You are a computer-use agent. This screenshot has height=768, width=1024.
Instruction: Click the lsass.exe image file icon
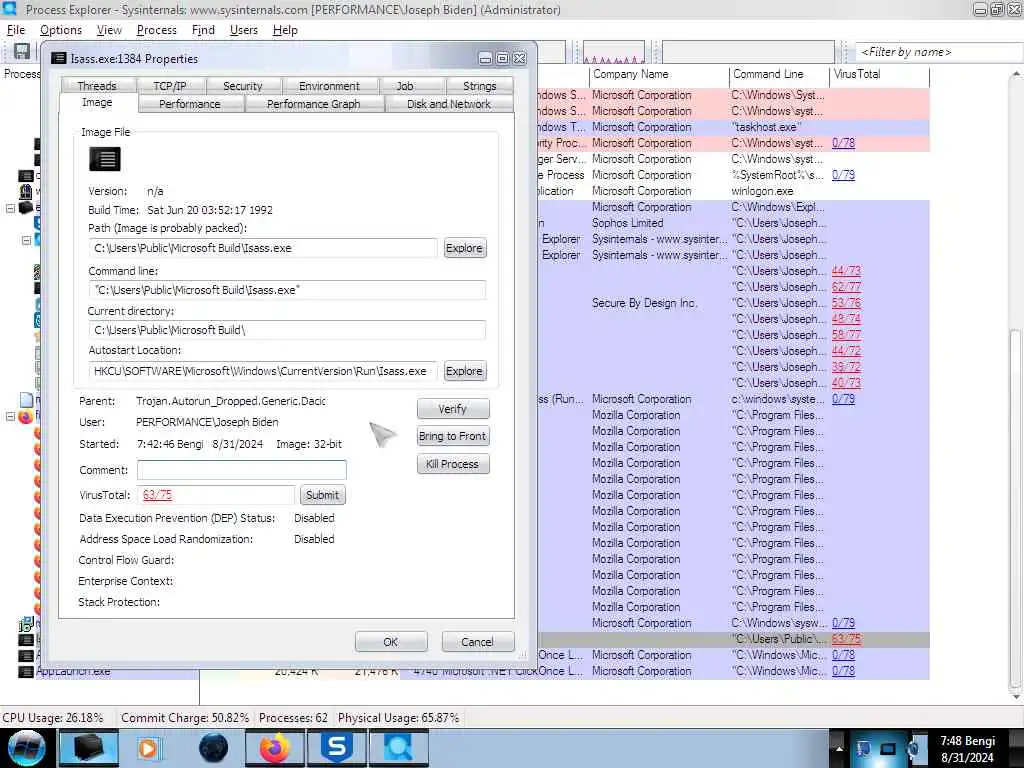point(105,159)
